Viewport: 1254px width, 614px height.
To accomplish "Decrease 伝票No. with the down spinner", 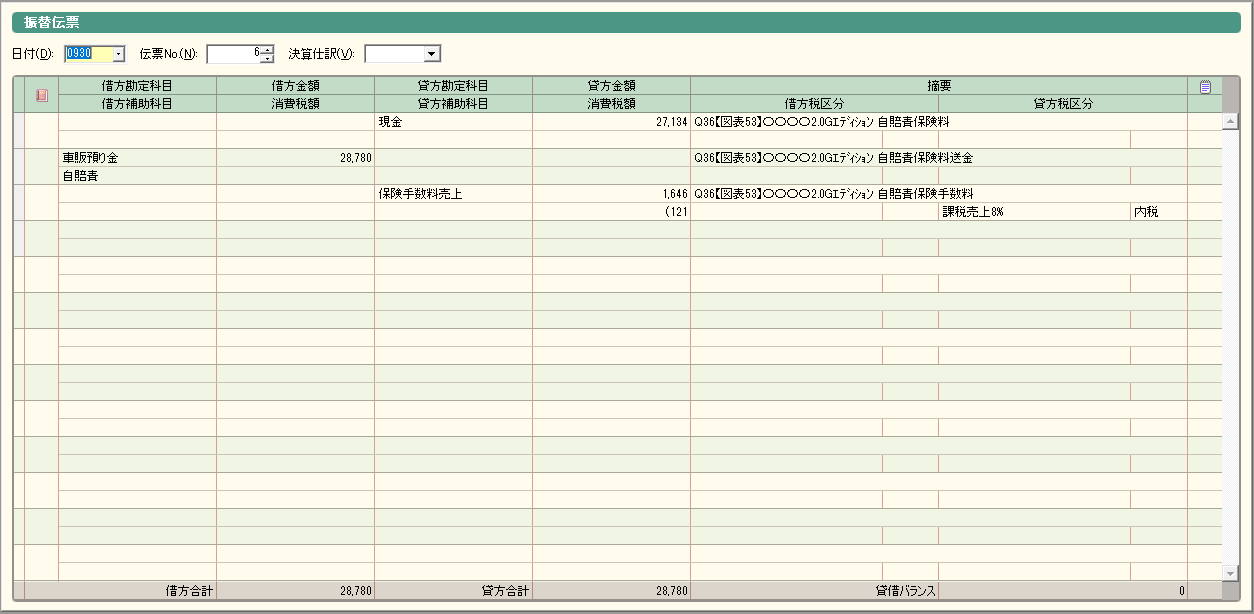I will 267,58.
